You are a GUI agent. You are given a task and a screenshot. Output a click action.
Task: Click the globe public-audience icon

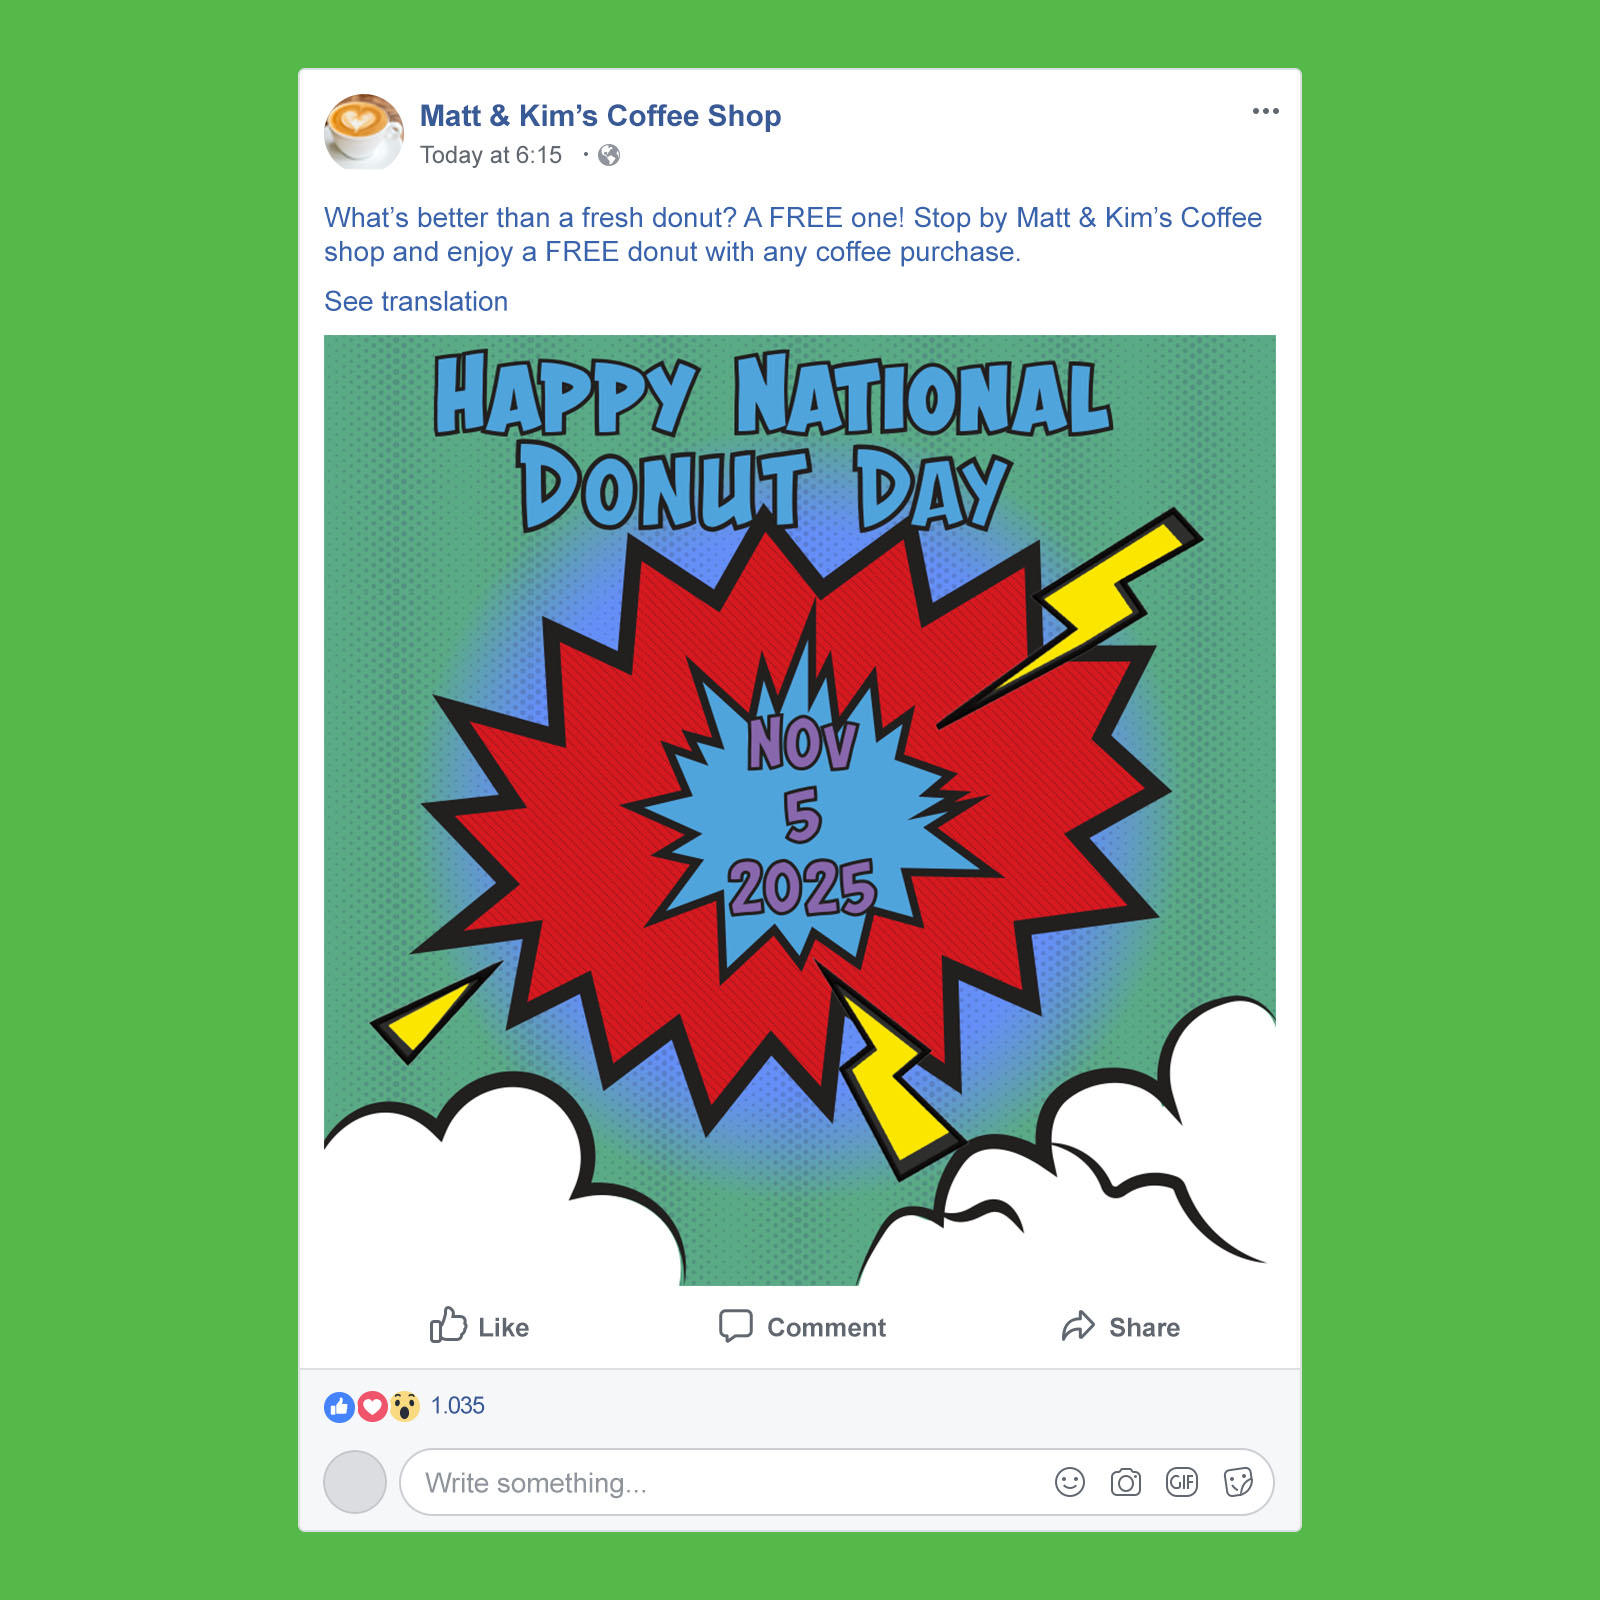[609, 155]
